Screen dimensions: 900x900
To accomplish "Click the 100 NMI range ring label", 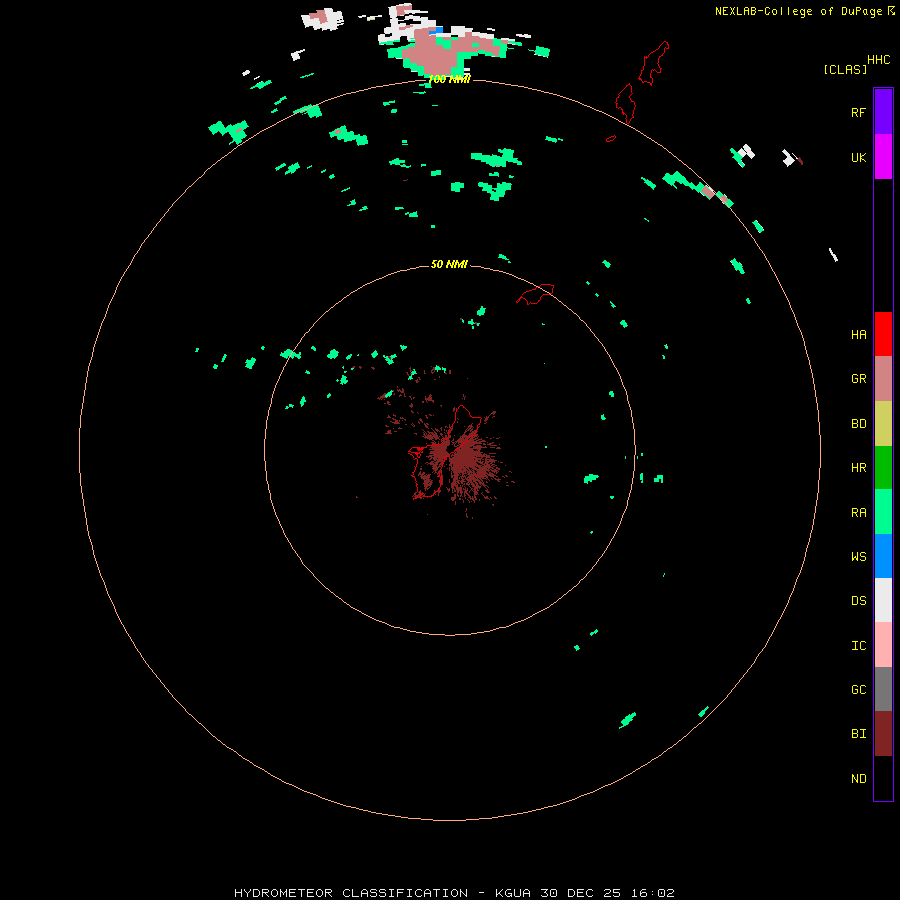I will coord(449,79).
